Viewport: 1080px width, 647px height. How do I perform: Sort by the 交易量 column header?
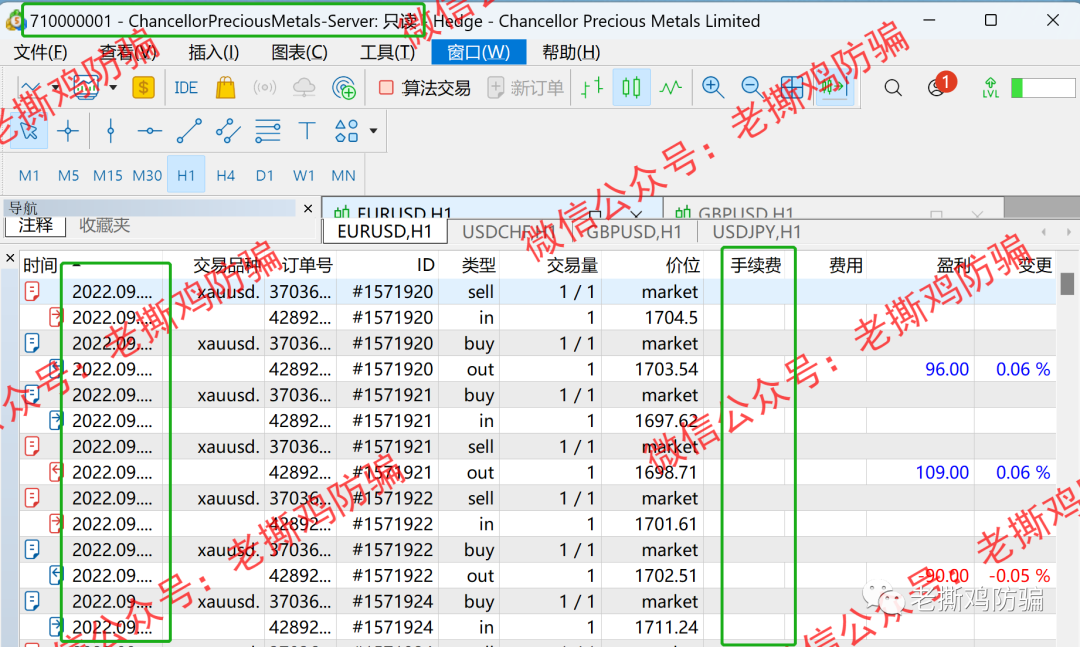point(572,265)
